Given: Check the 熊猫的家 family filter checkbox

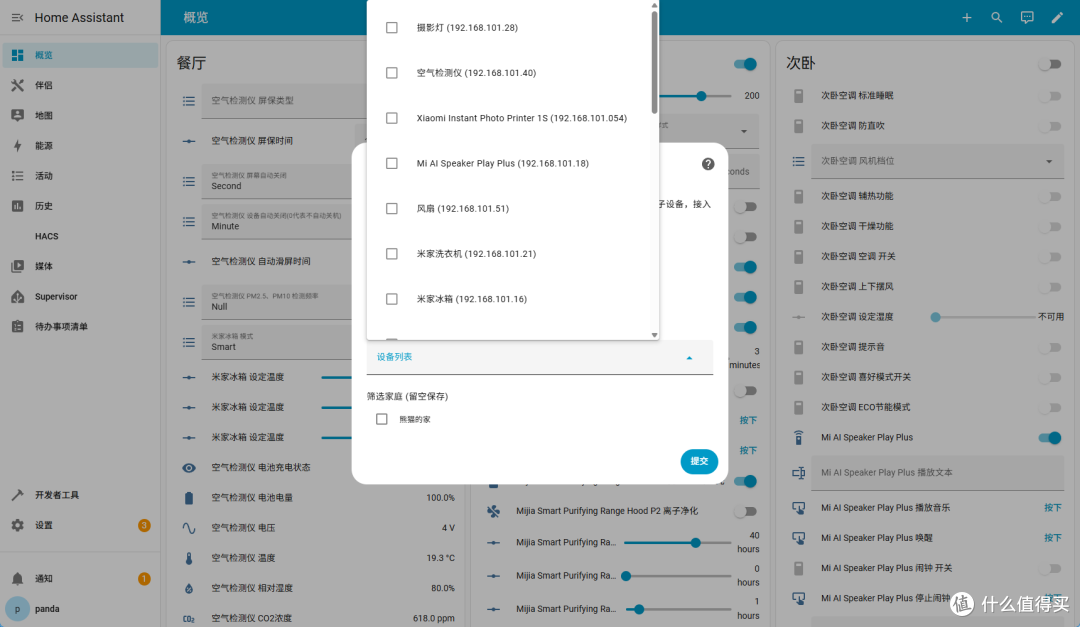Looking at the screenshot, I should point(382,419).
